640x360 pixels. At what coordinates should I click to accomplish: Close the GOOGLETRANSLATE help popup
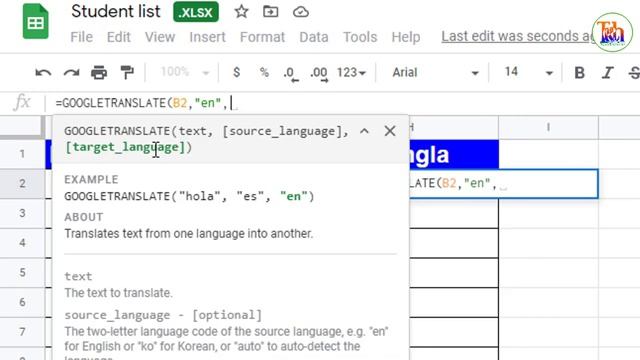390,131
